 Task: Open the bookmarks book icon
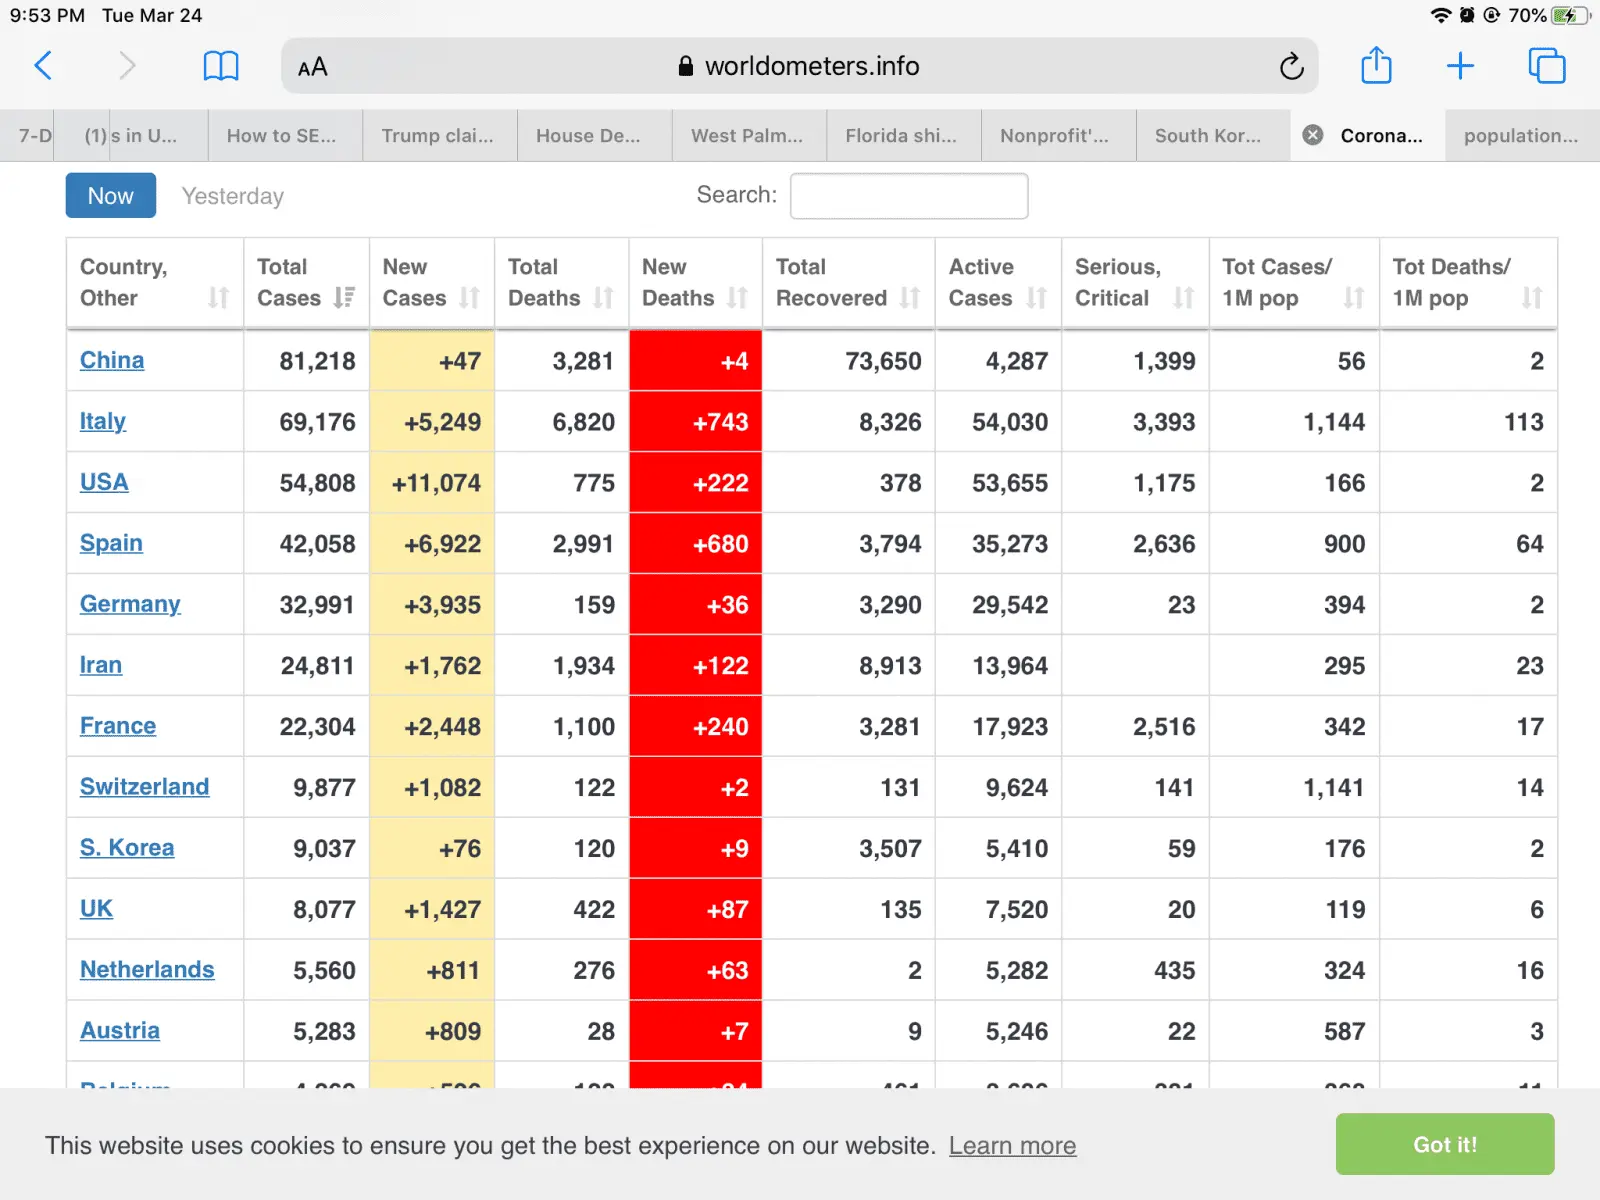[x=221, y=66]
